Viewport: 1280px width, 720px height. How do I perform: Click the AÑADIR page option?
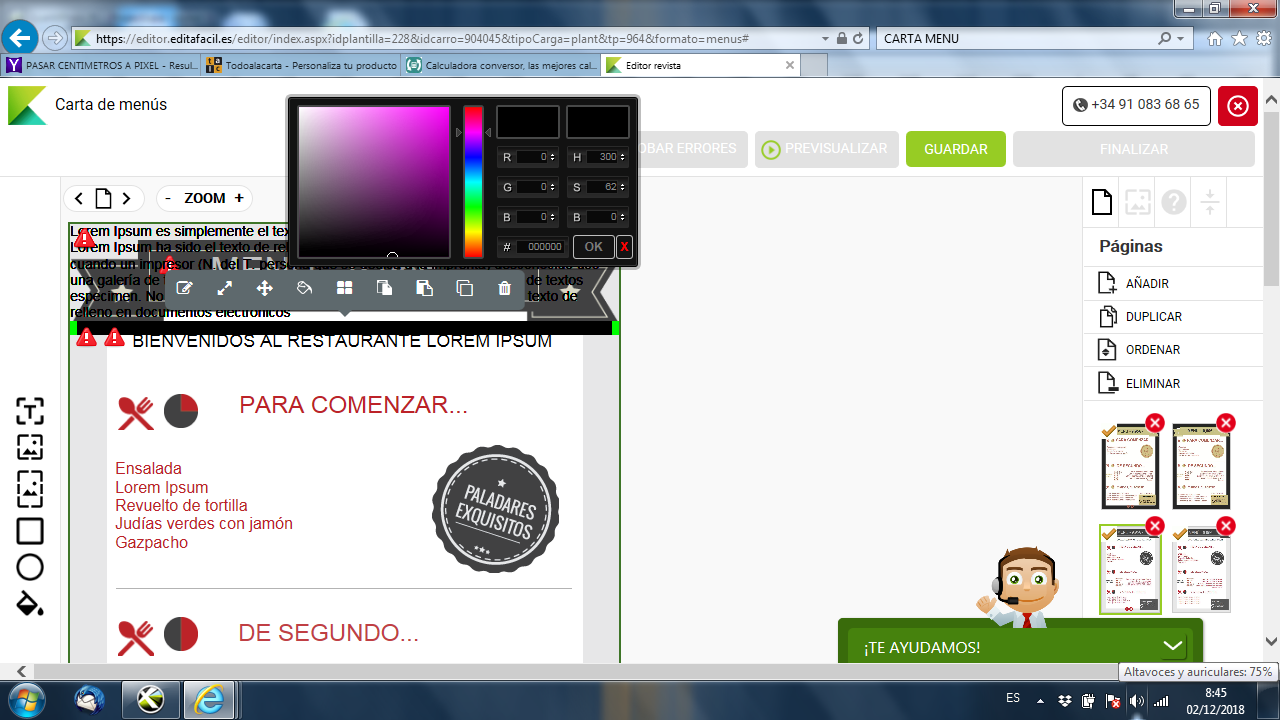tap(1146, 284)
